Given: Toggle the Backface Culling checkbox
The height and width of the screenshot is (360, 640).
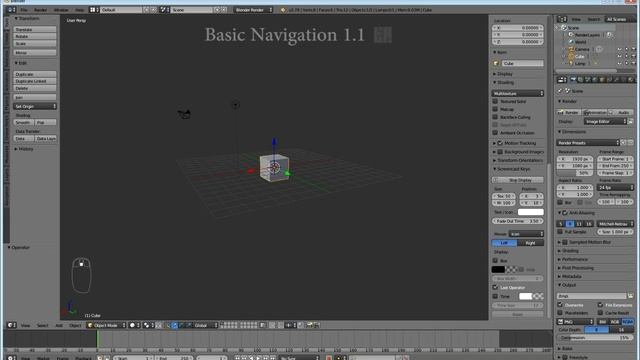Looking at the screenshot, I should coord(496,117).
